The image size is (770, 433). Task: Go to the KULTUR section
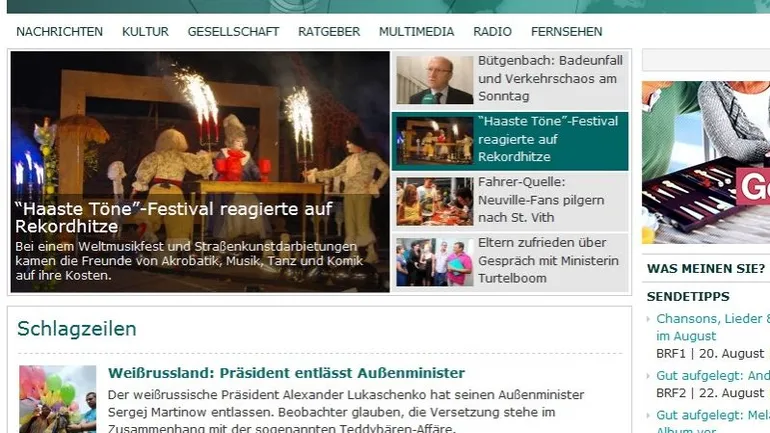pyautogui.click(x=145, y=31)
